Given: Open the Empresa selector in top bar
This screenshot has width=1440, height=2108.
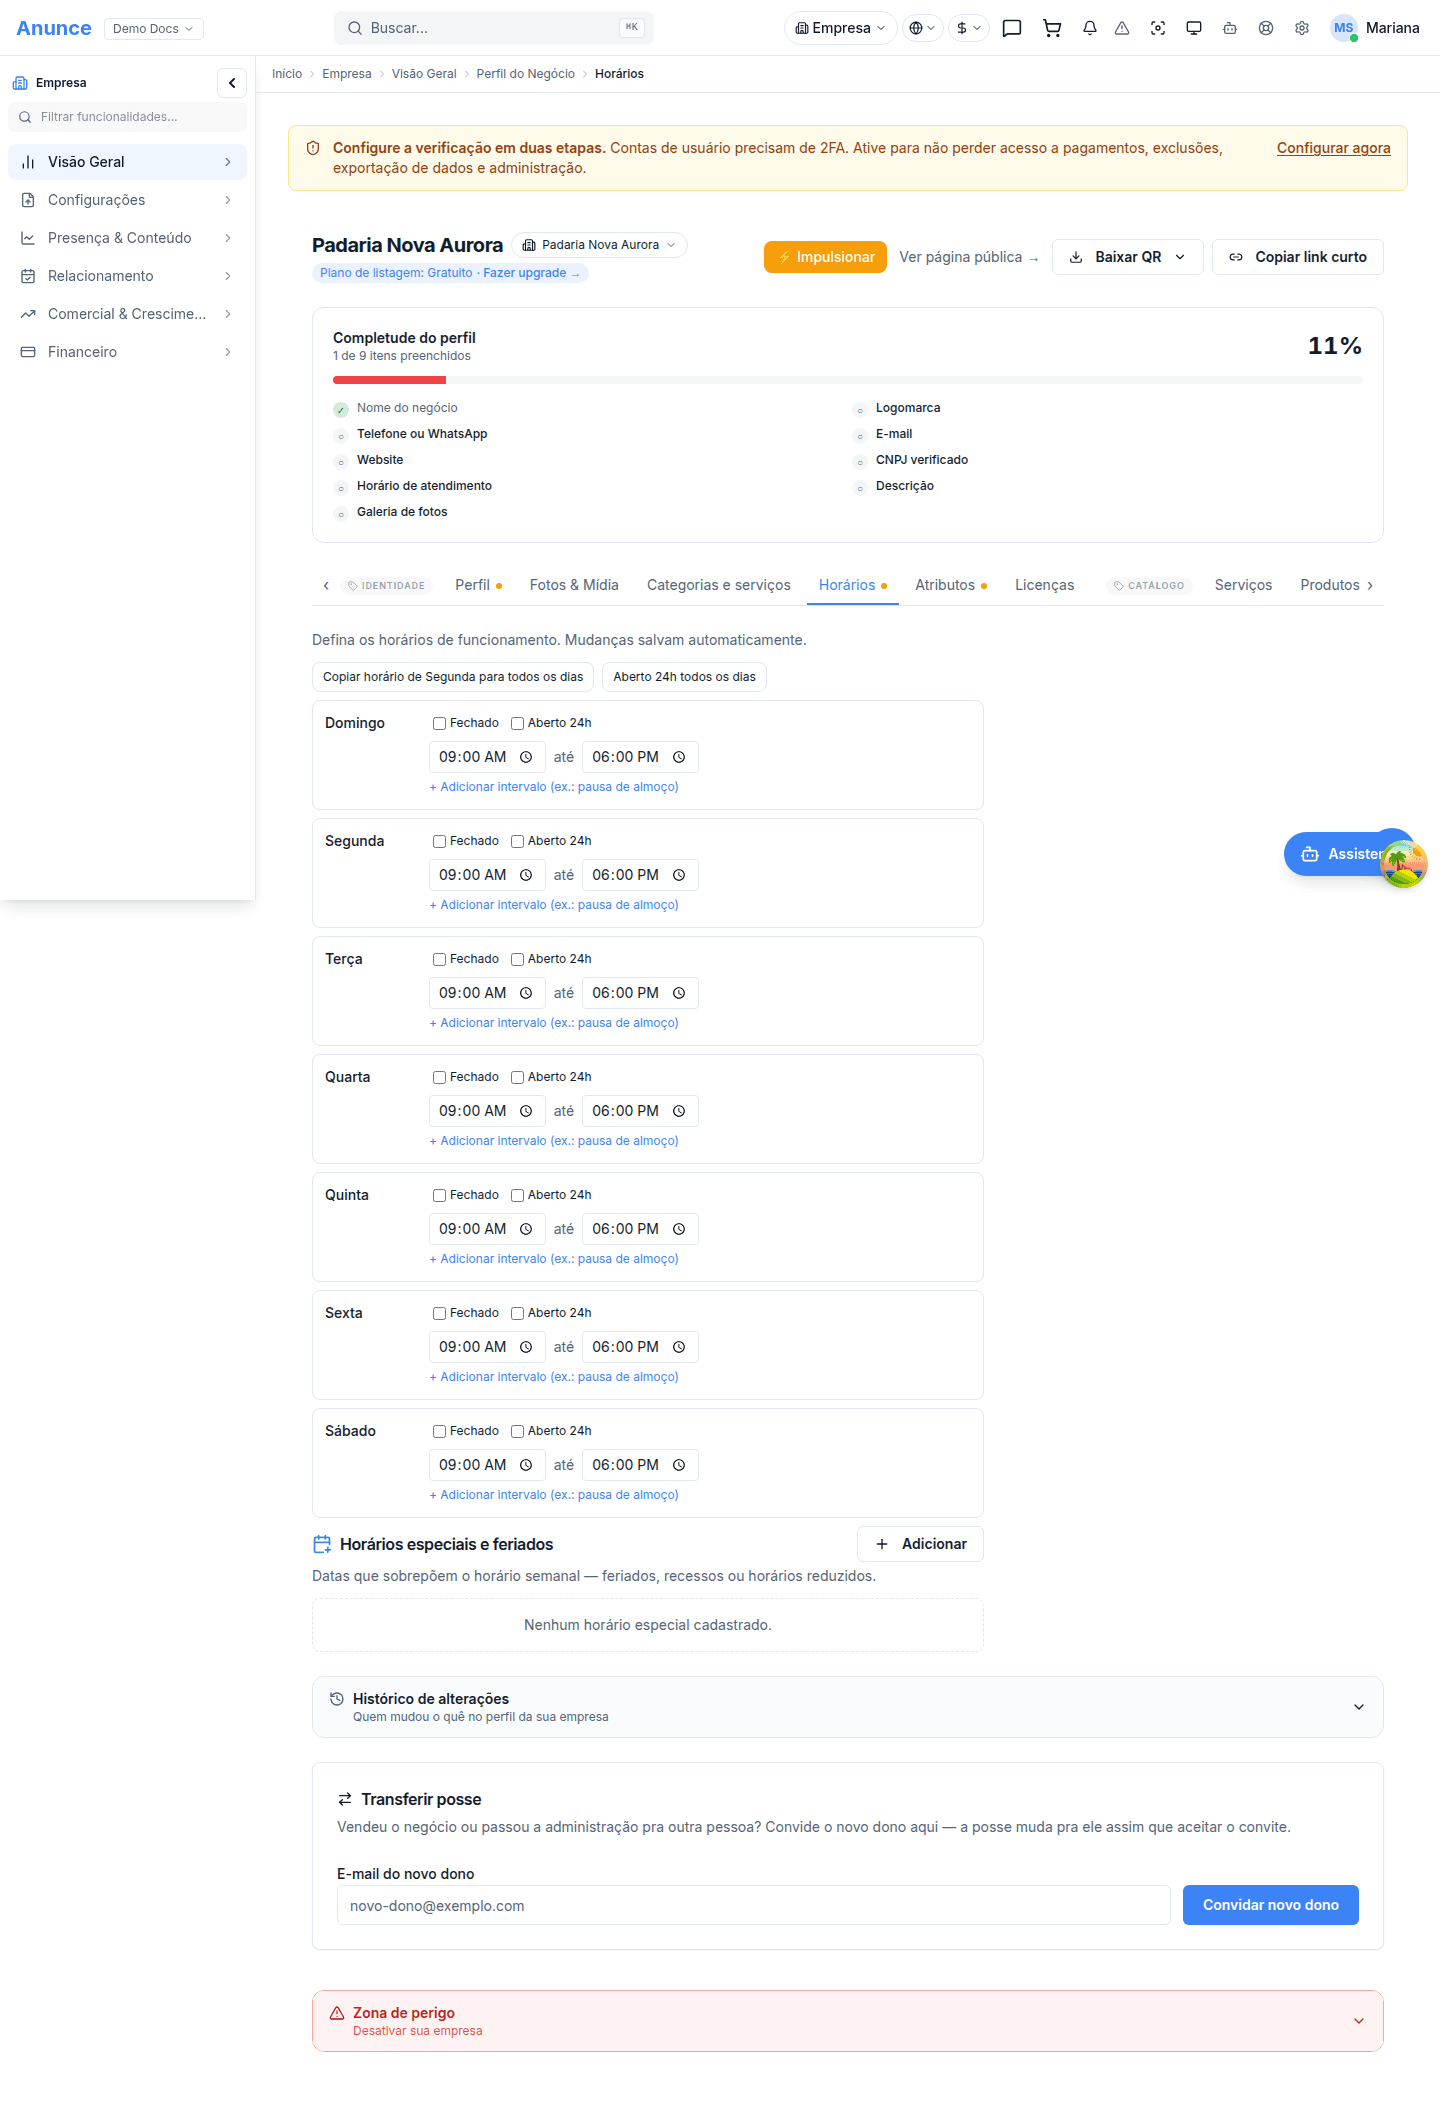Looking at the screenshot, I should click(840, 28).
